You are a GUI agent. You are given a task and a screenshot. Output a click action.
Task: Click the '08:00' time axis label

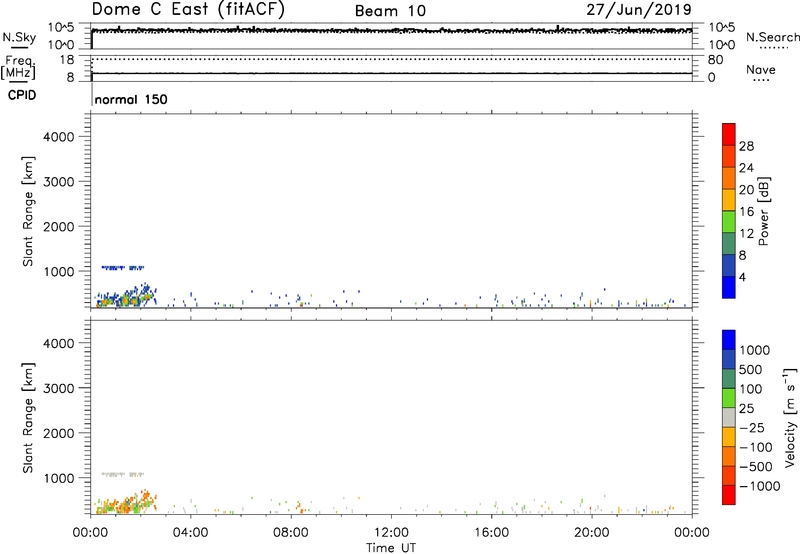pyautogui.click(x=291, y=533)
